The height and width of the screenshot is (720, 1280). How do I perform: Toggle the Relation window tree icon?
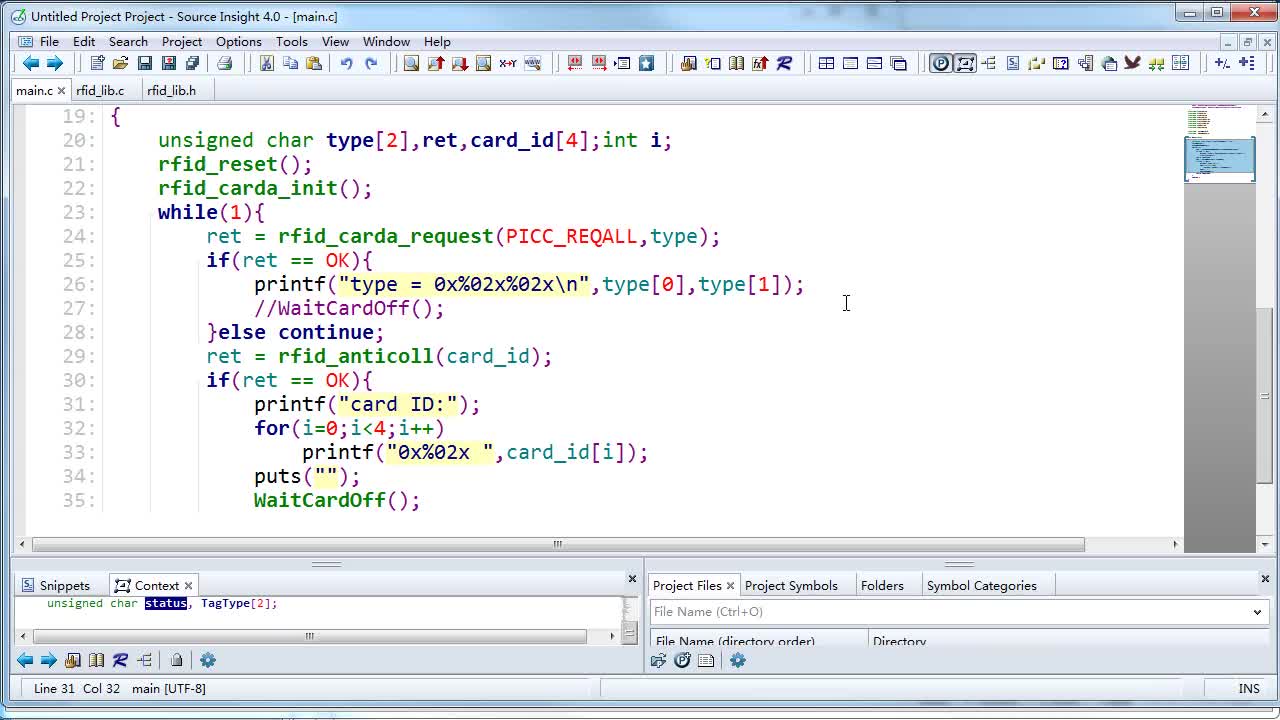pos(989,63)
